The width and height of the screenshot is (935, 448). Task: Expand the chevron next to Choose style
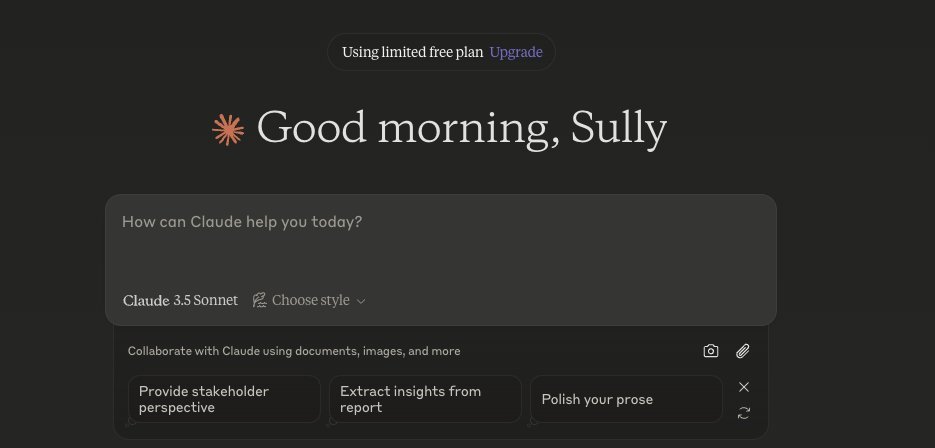[361, 301]
